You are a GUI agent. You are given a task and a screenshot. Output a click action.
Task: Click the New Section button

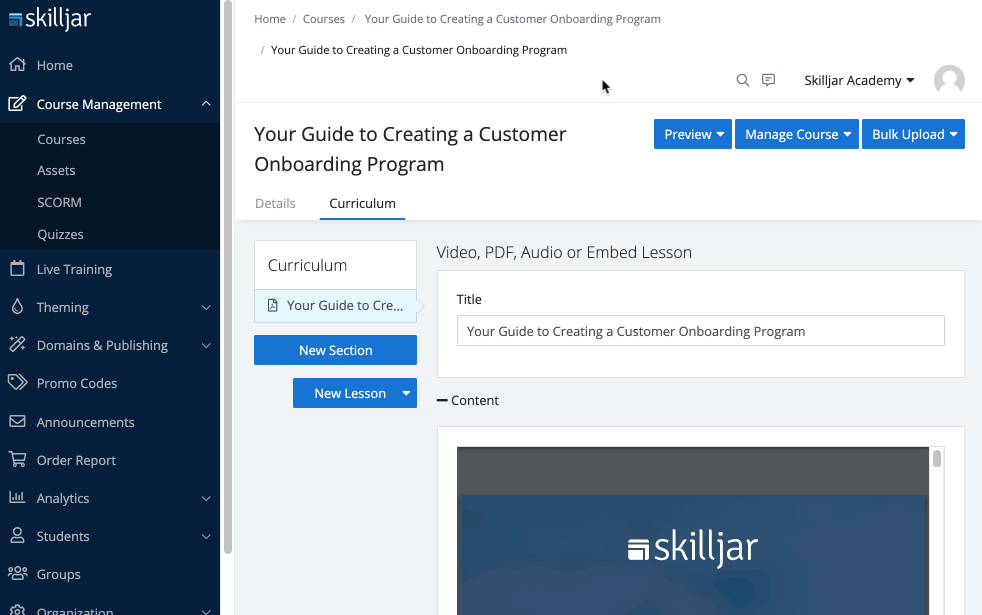tap(335, 350)
